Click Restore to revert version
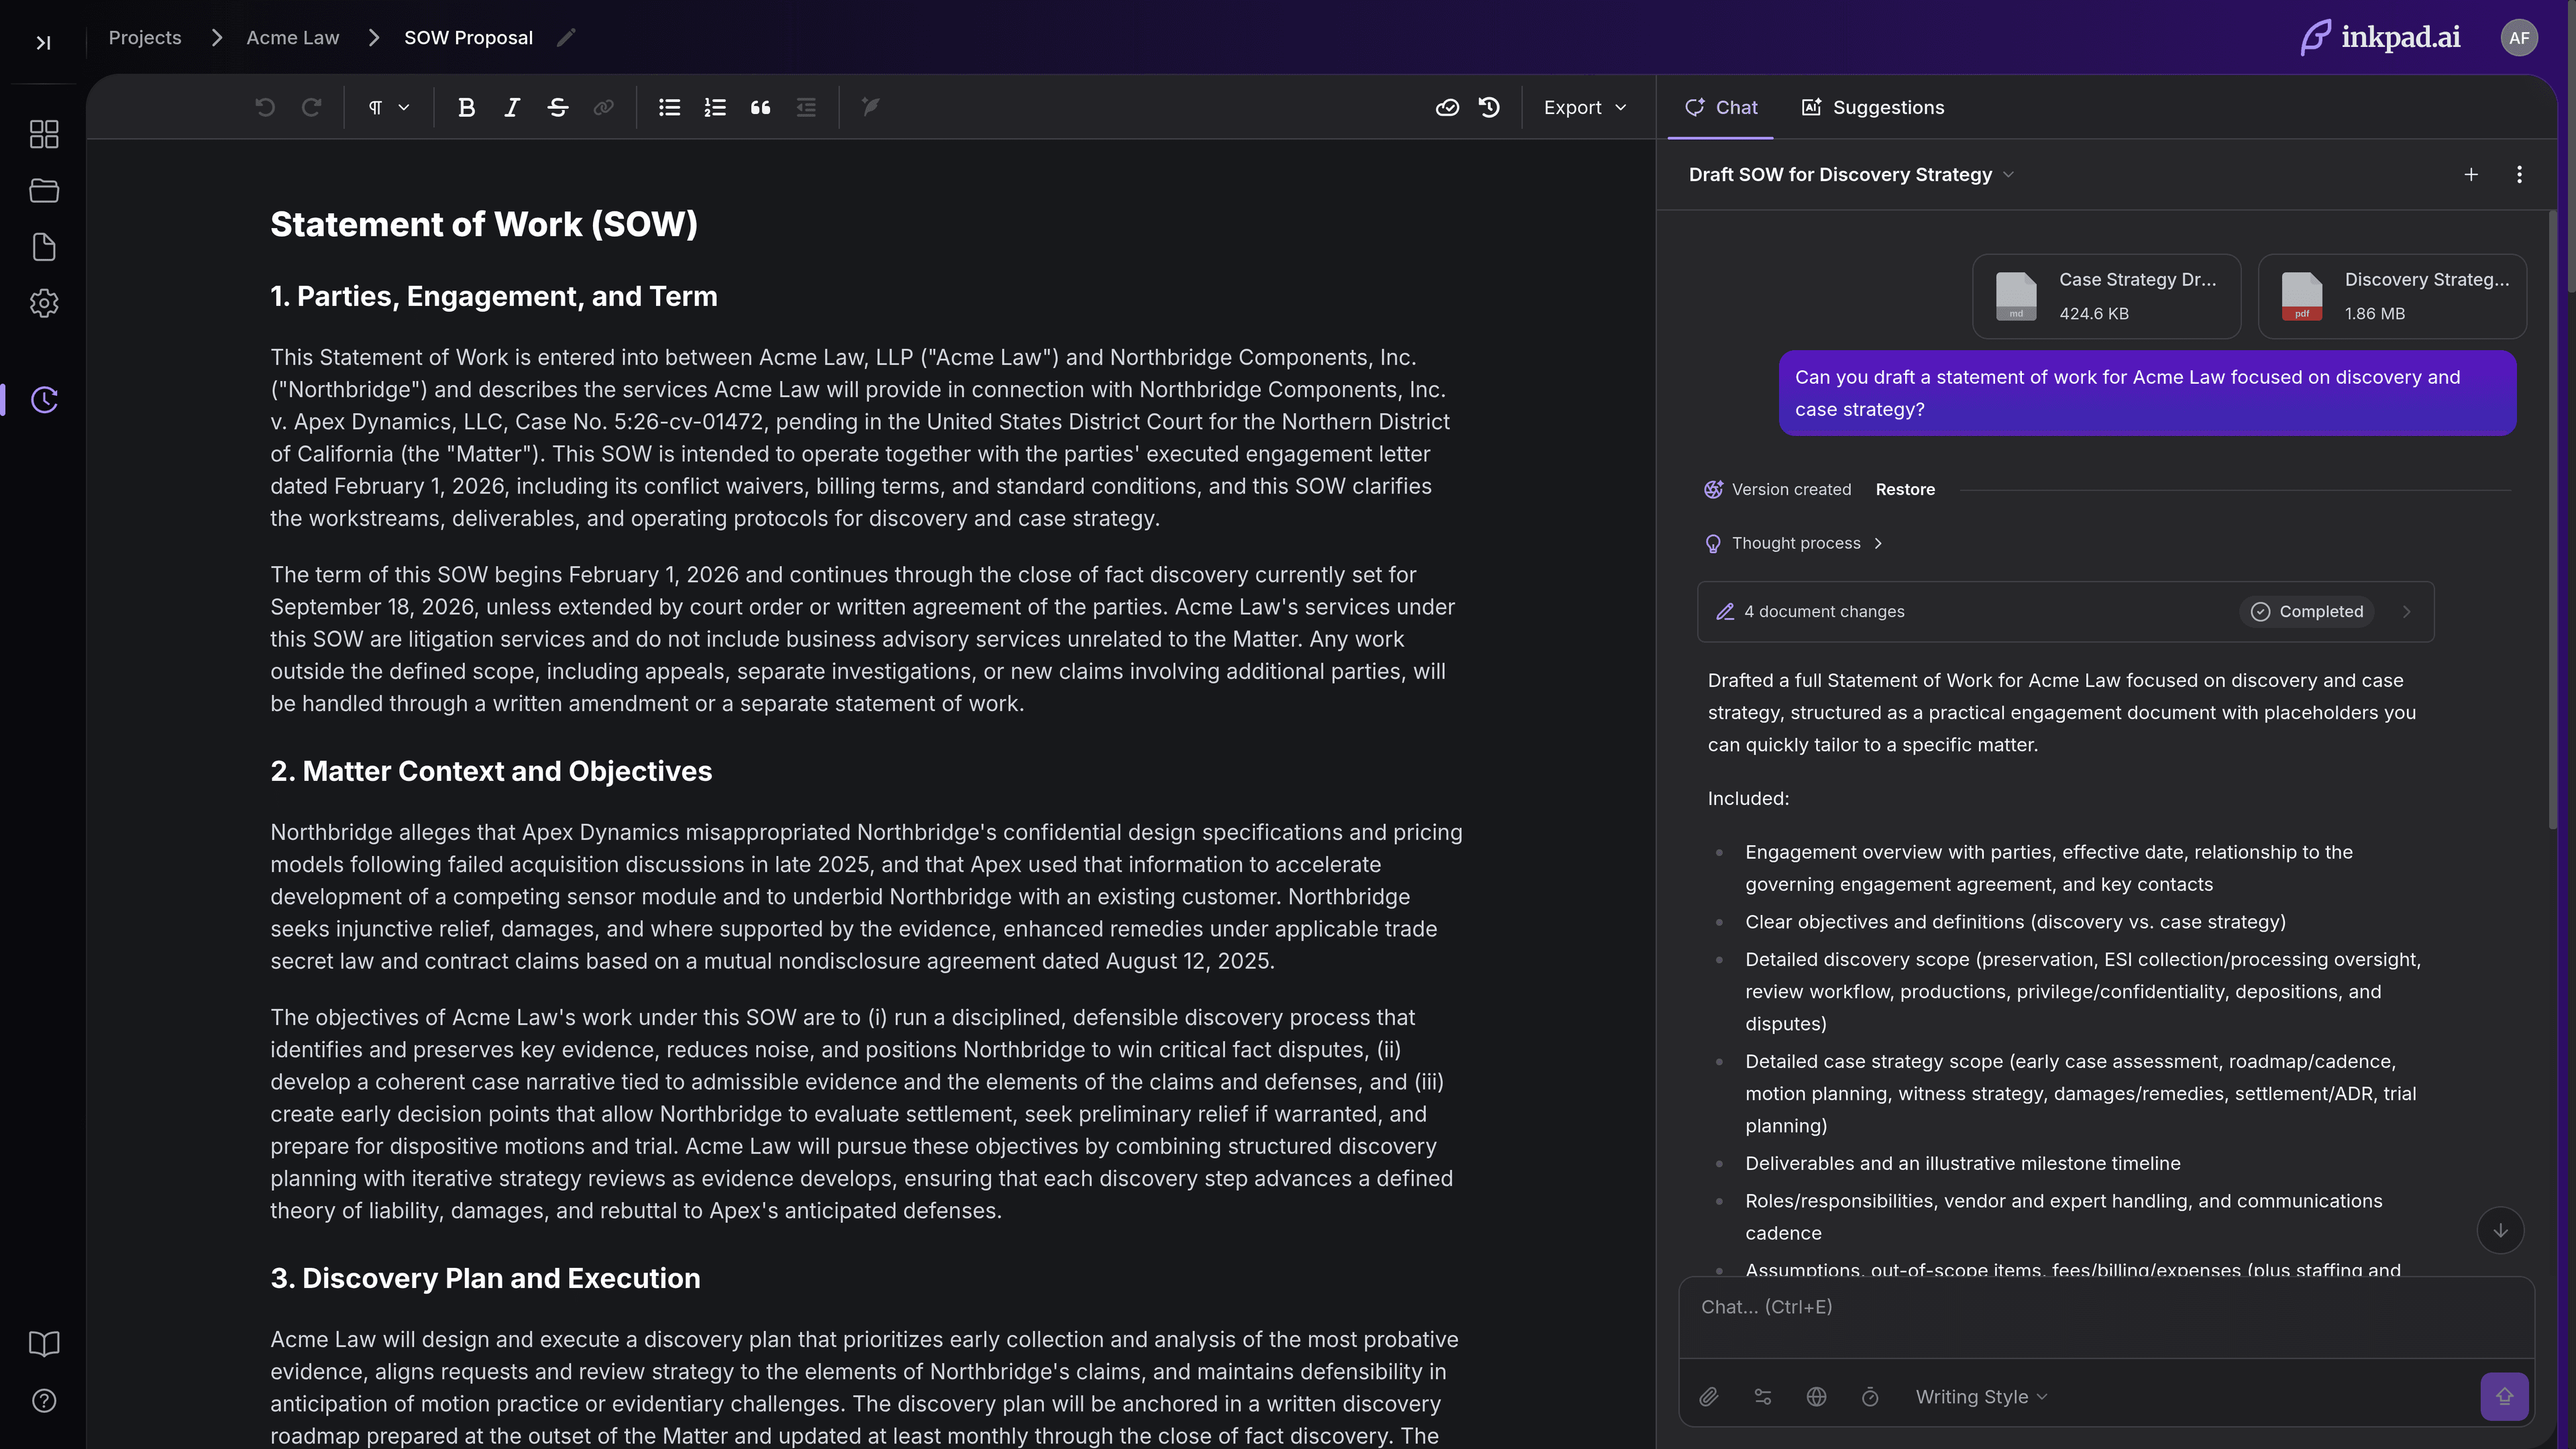The width and height of the screenshot is (2576, 1449). coord(1904,489)
